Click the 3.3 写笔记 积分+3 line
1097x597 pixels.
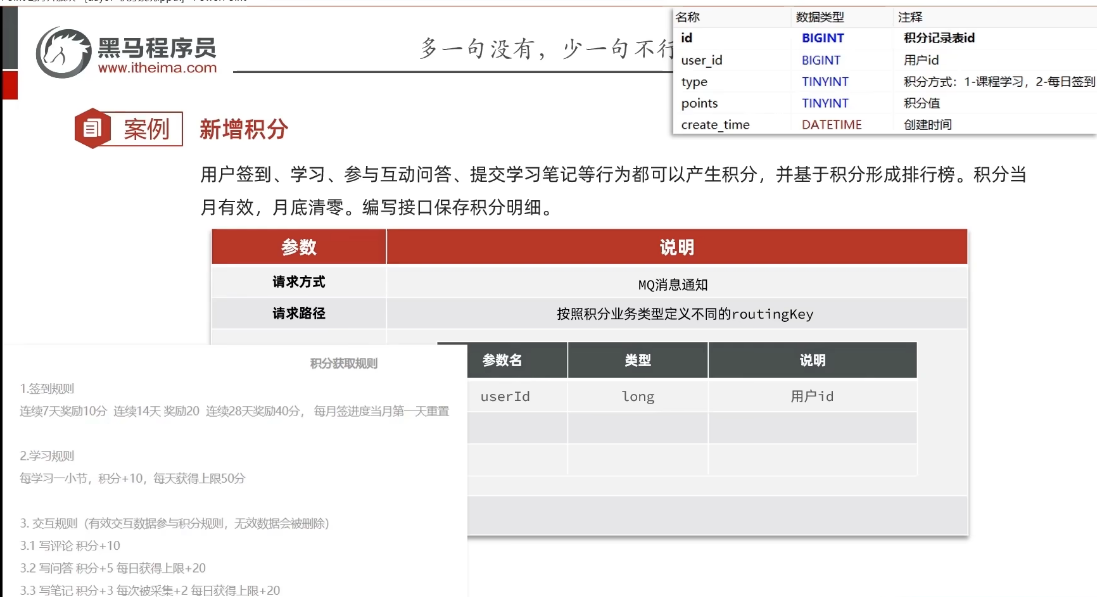(x=150, y=590)
